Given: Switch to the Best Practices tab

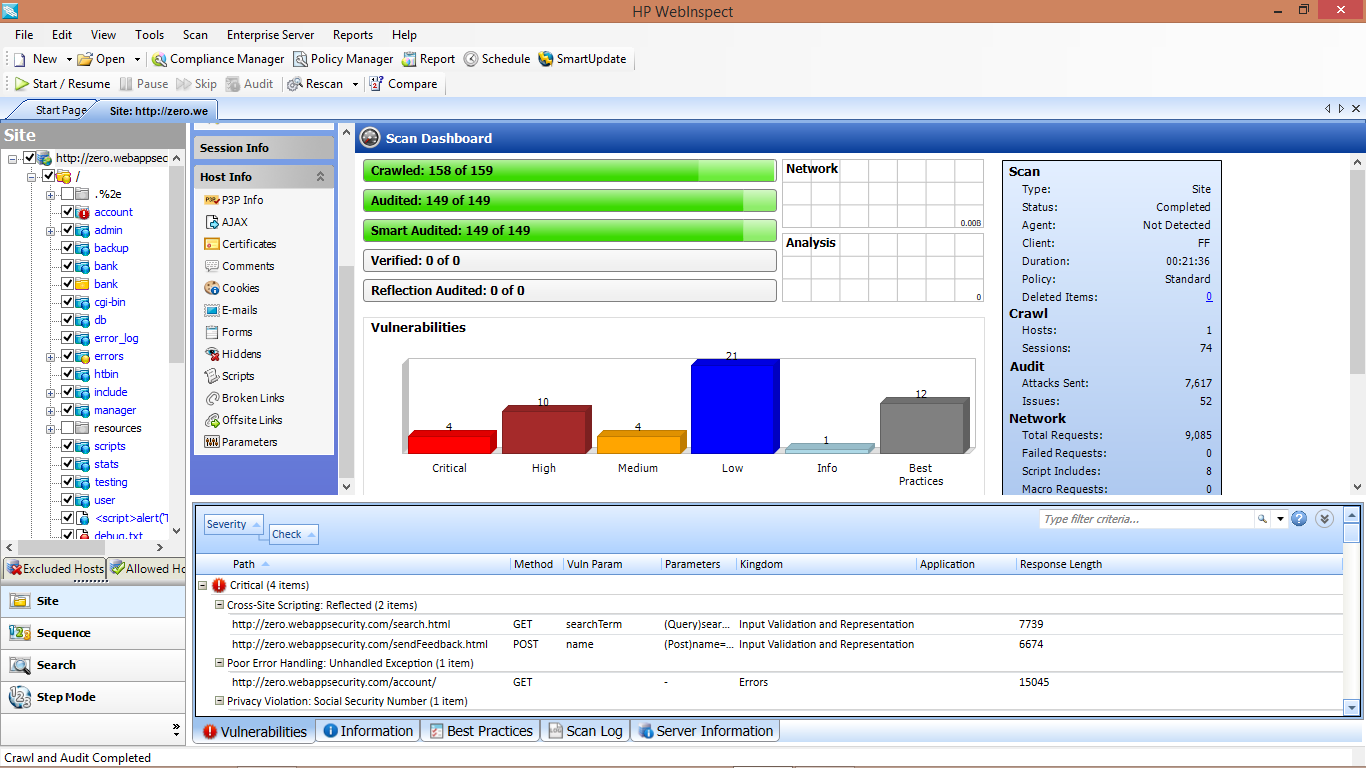Looking at the screenshot, I should coord(480,731).
